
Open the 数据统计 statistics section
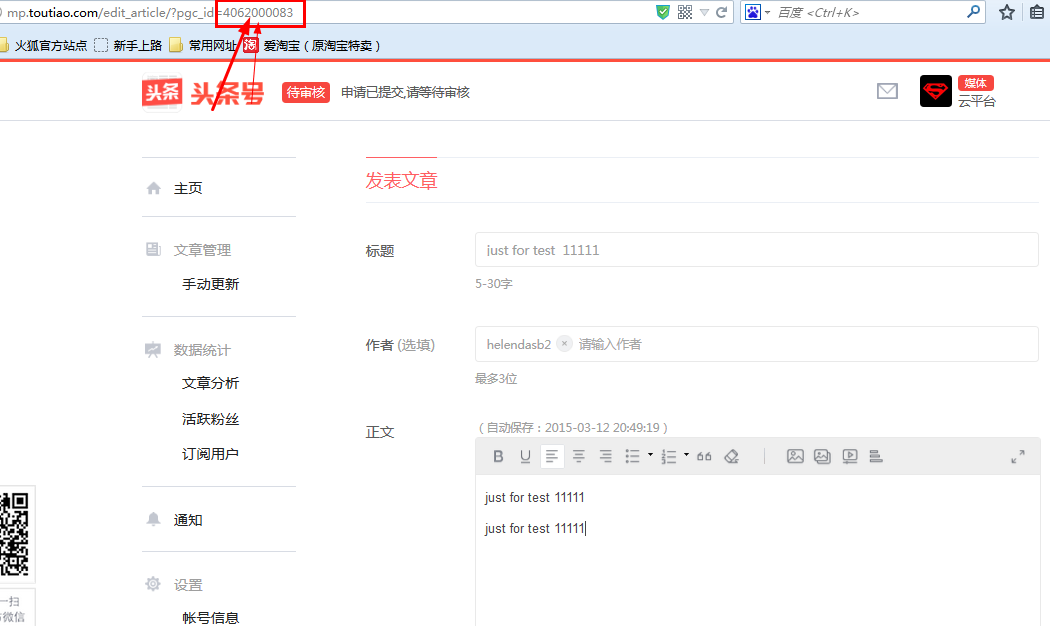(x=202, y=350)
